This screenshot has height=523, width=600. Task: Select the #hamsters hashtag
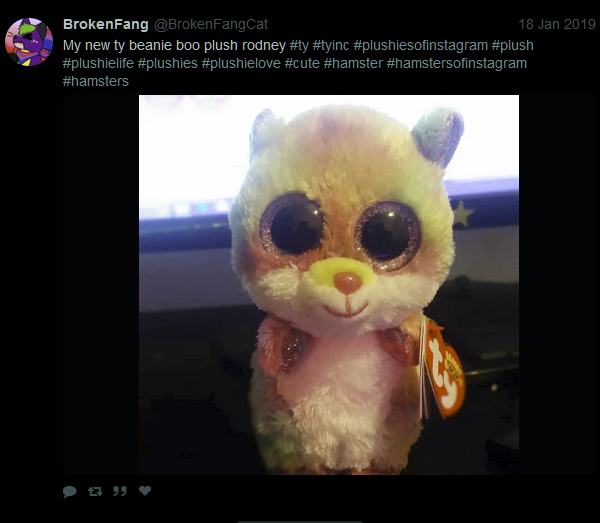point(96,81)
